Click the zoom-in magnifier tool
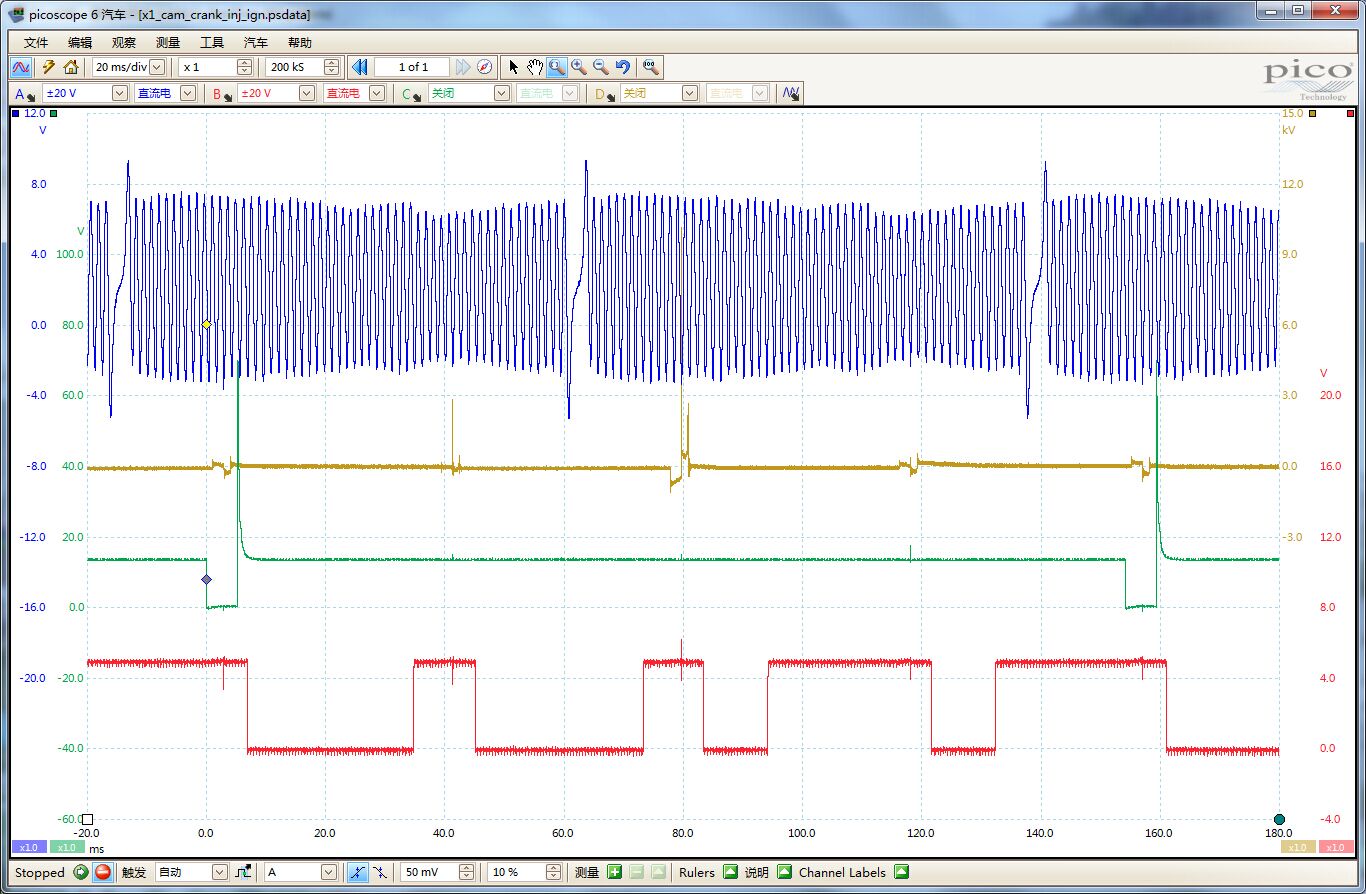Screen dimensions: 1366x894 point(579,67)
